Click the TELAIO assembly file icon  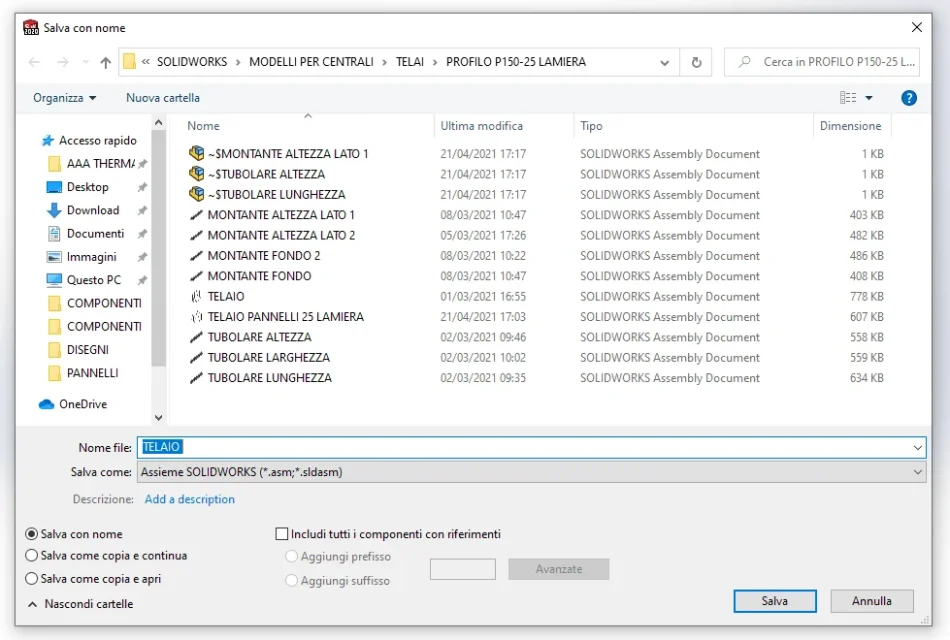pos(196,296)
